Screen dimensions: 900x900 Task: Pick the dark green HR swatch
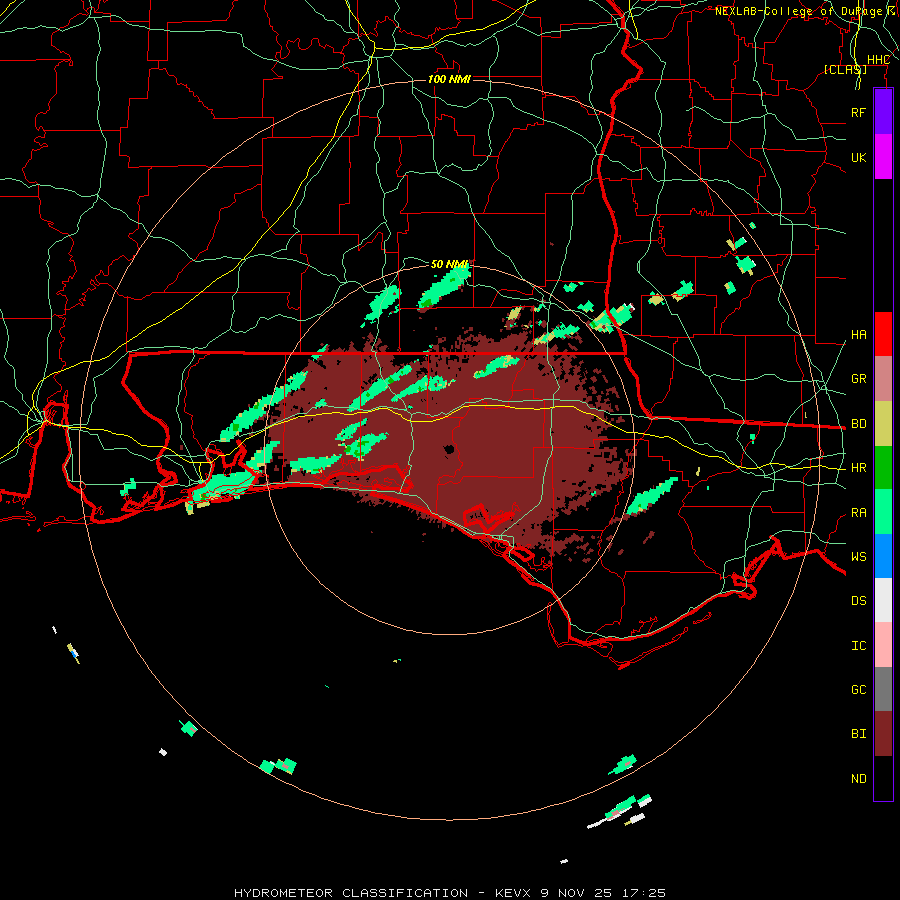(x=883, y=468)
